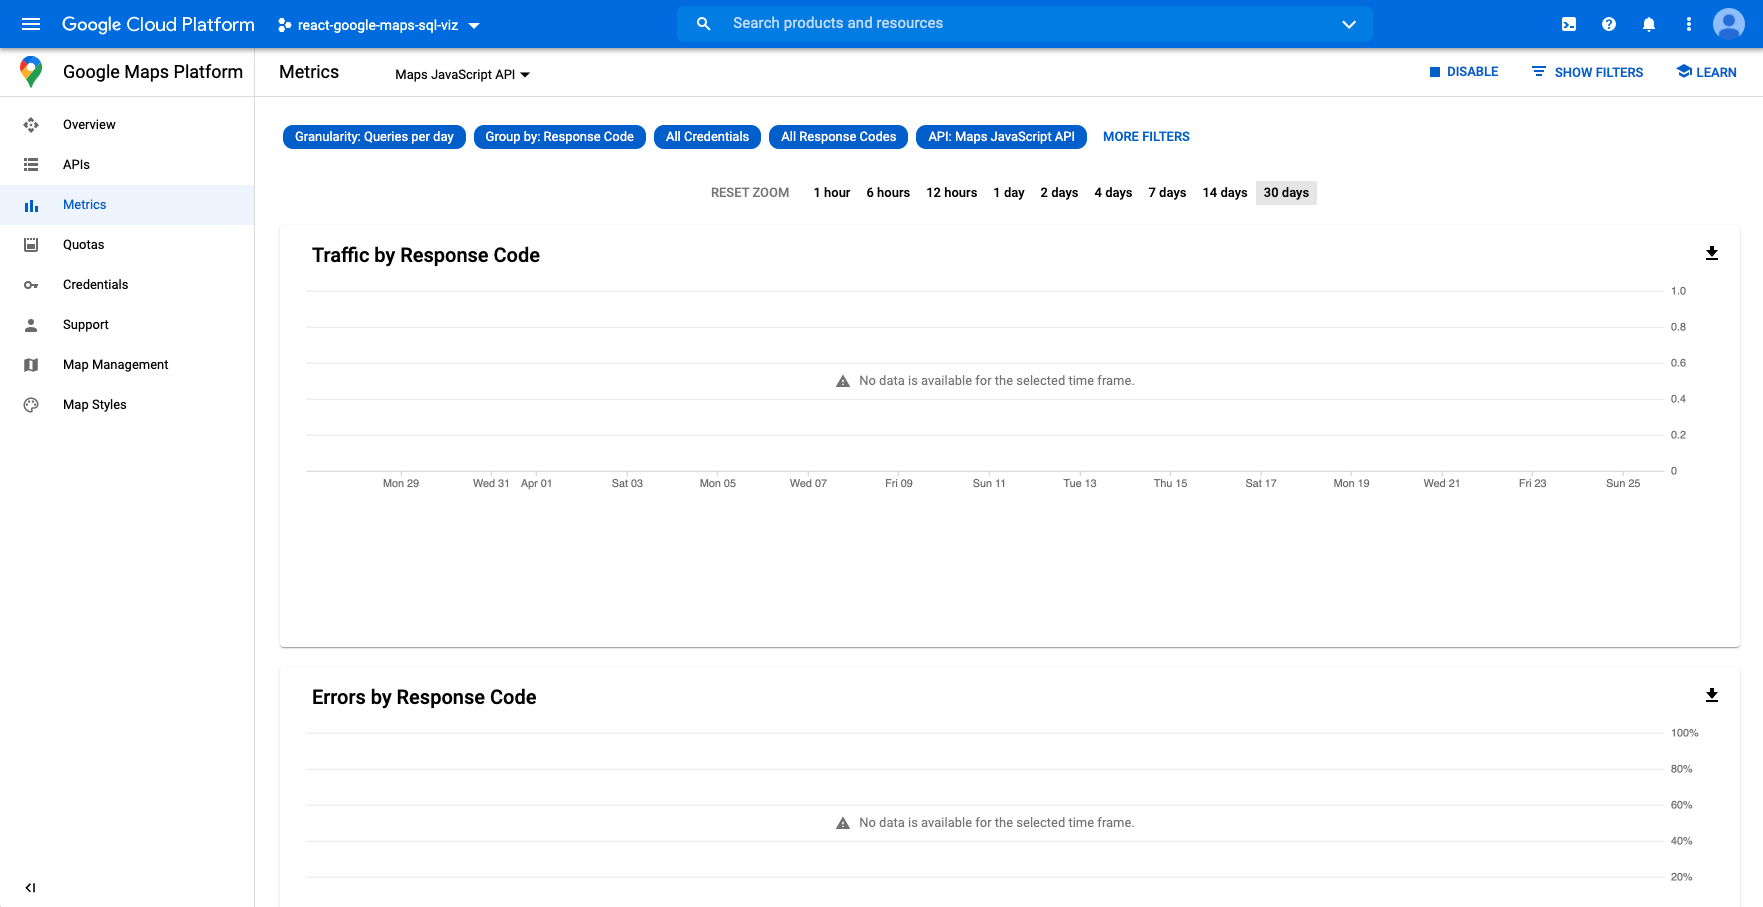The image size is (1763, 907).
Task: Open Group by: Response Code filter
Action: [560, 137]
